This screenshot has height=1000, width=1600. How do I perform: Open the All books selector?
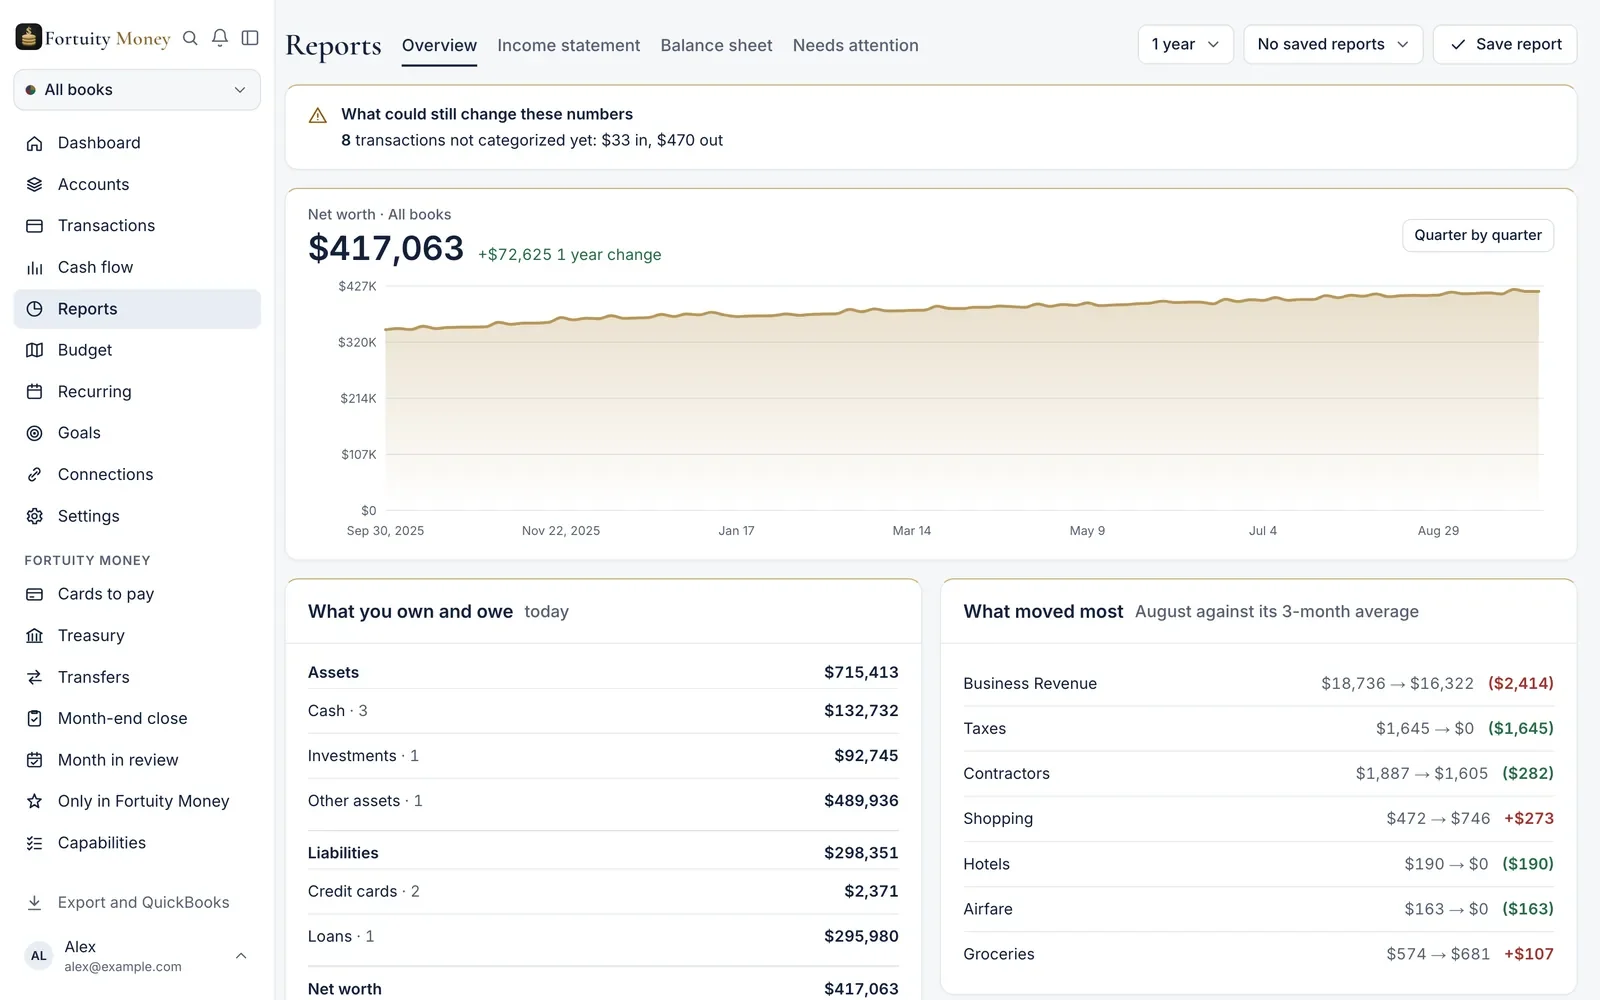point(137,90)
